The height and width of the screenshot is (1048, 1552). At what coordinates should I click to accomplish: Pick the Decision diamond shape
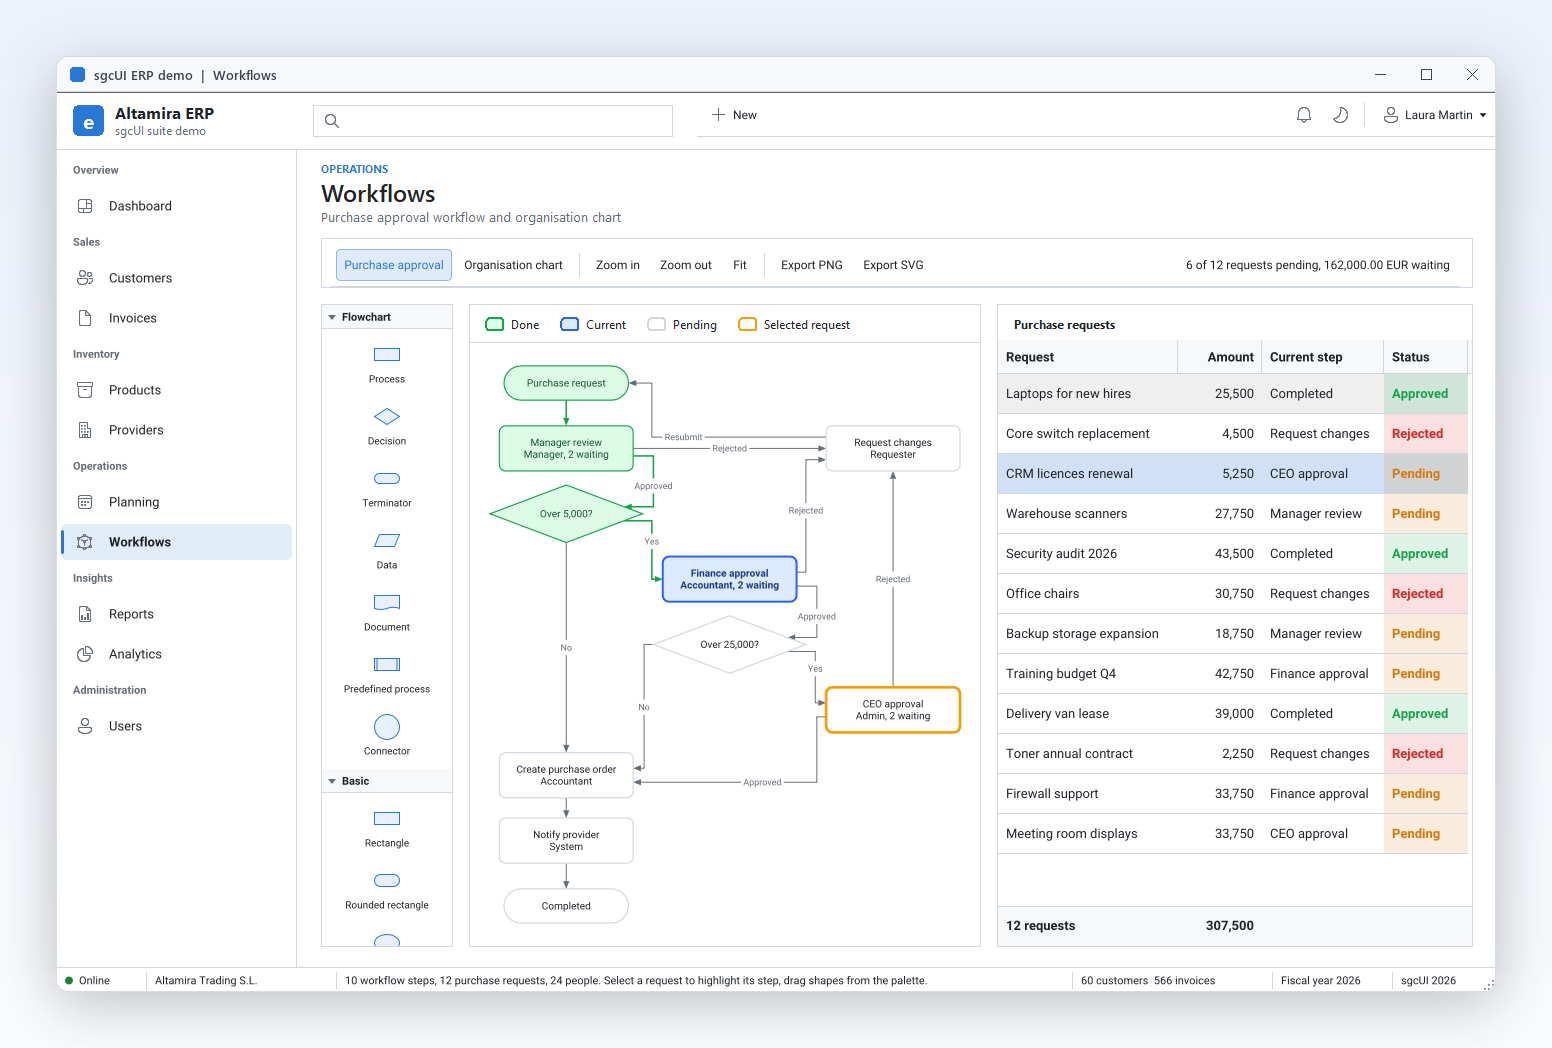387,417
